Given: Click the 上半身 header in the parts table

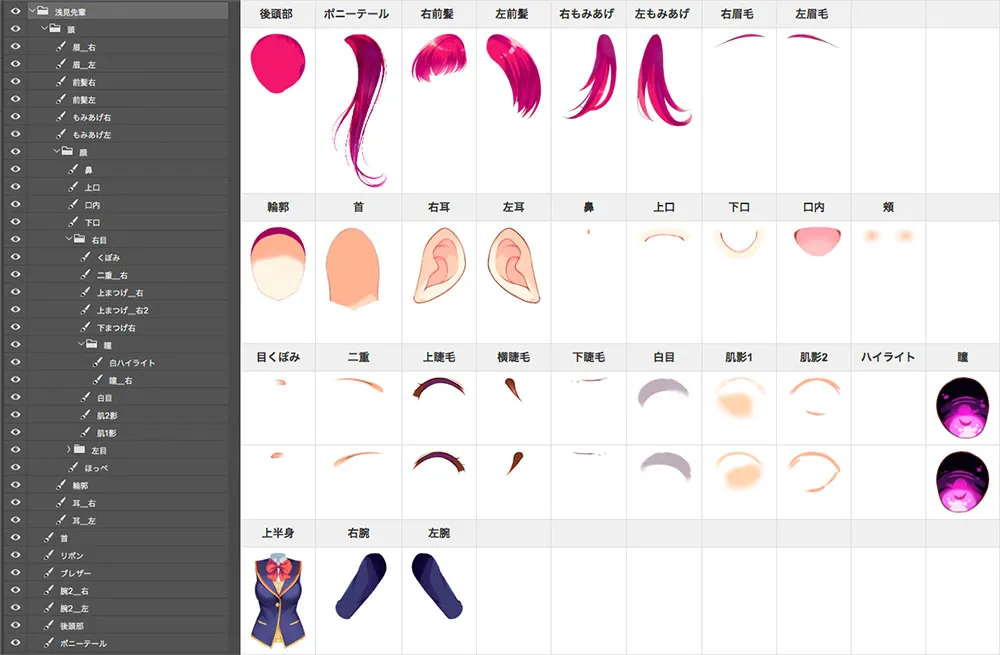Looking at the screenshot, I should coord(277,533).
